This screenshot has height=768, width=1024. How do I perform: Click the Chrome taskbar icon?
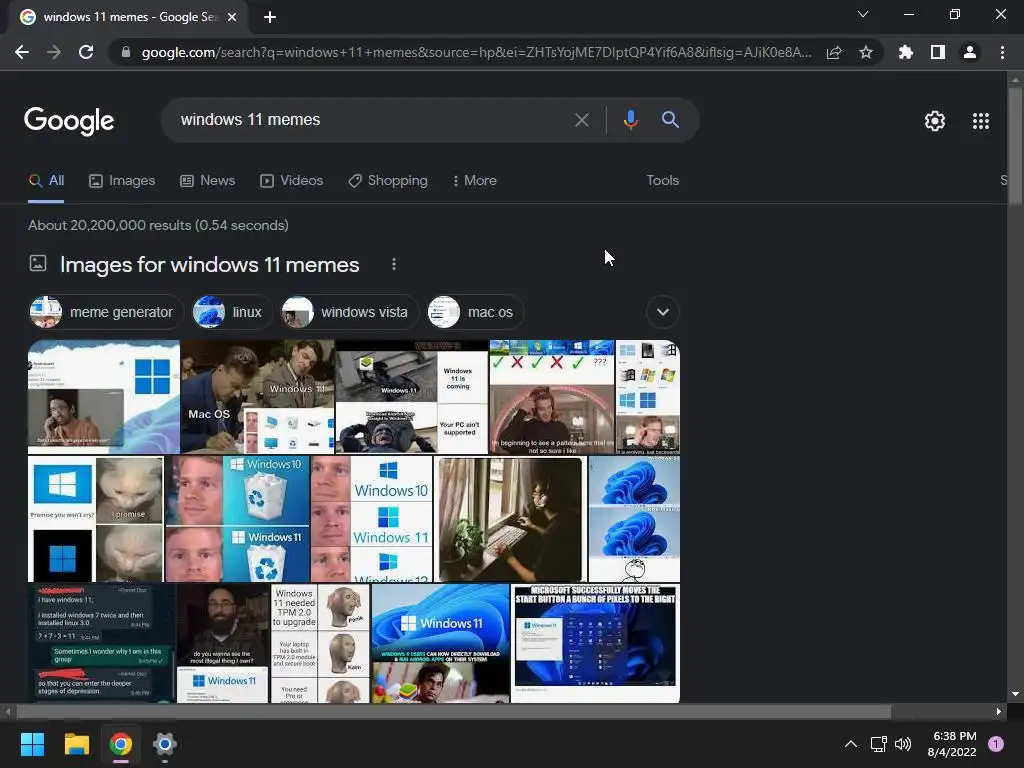(x=121, y=744)
